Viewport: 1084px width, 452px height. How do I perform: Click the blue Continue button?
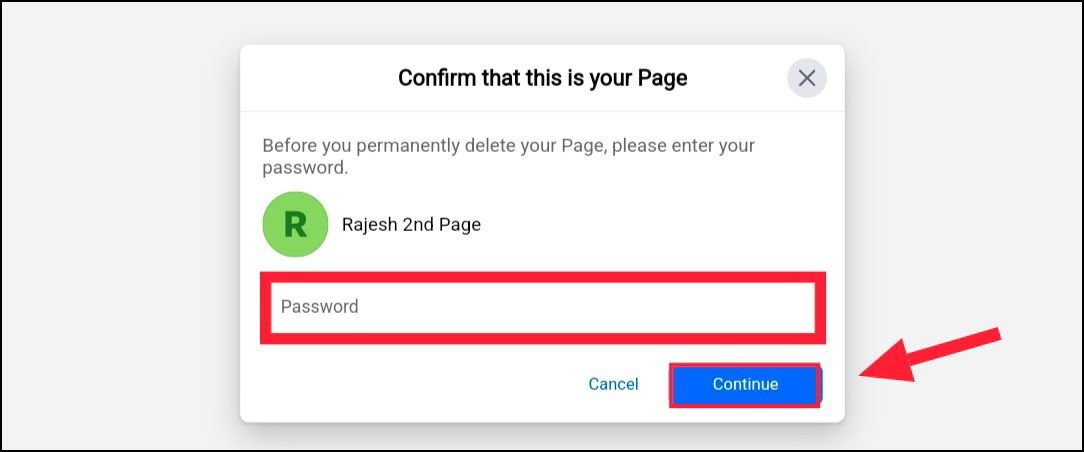(x=745, y=384)
